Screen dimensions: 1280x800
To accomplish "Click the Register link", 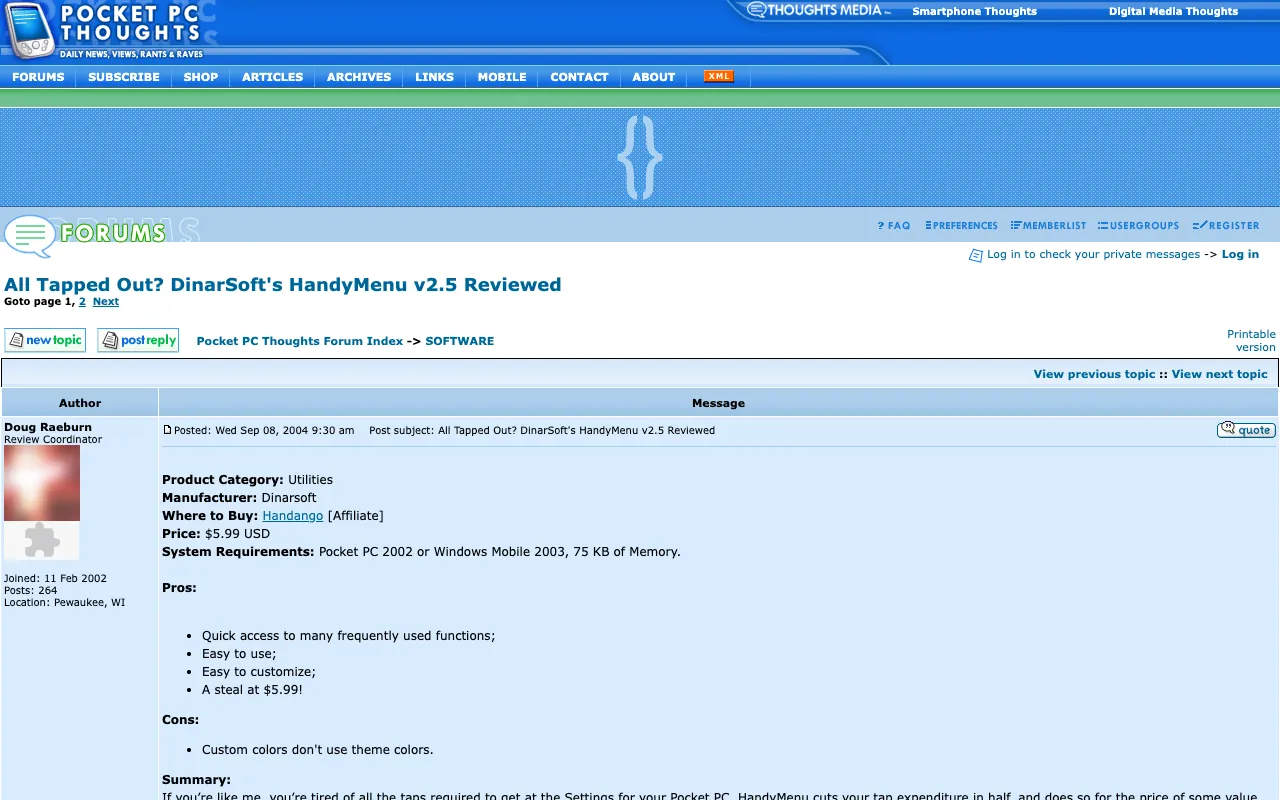I will click(x=1226, y=226).
